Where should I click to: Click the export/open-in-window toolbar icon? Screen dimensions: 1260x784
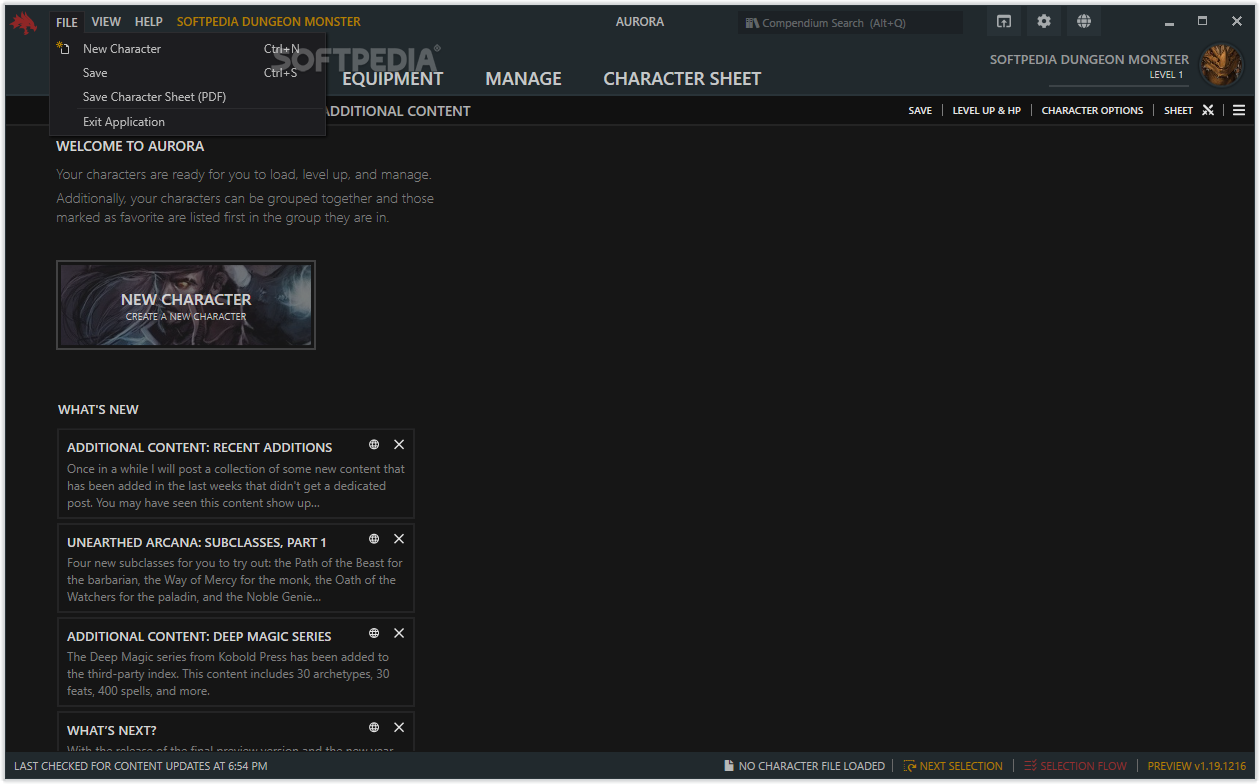[x=1004, y=22]
